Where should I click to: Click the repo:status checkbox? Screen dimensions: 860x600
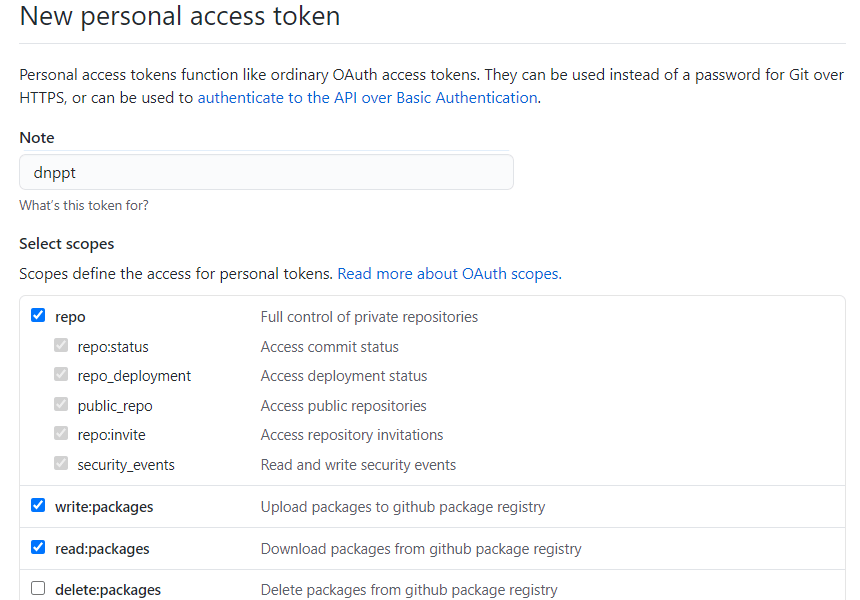click(x=61, y=346)
